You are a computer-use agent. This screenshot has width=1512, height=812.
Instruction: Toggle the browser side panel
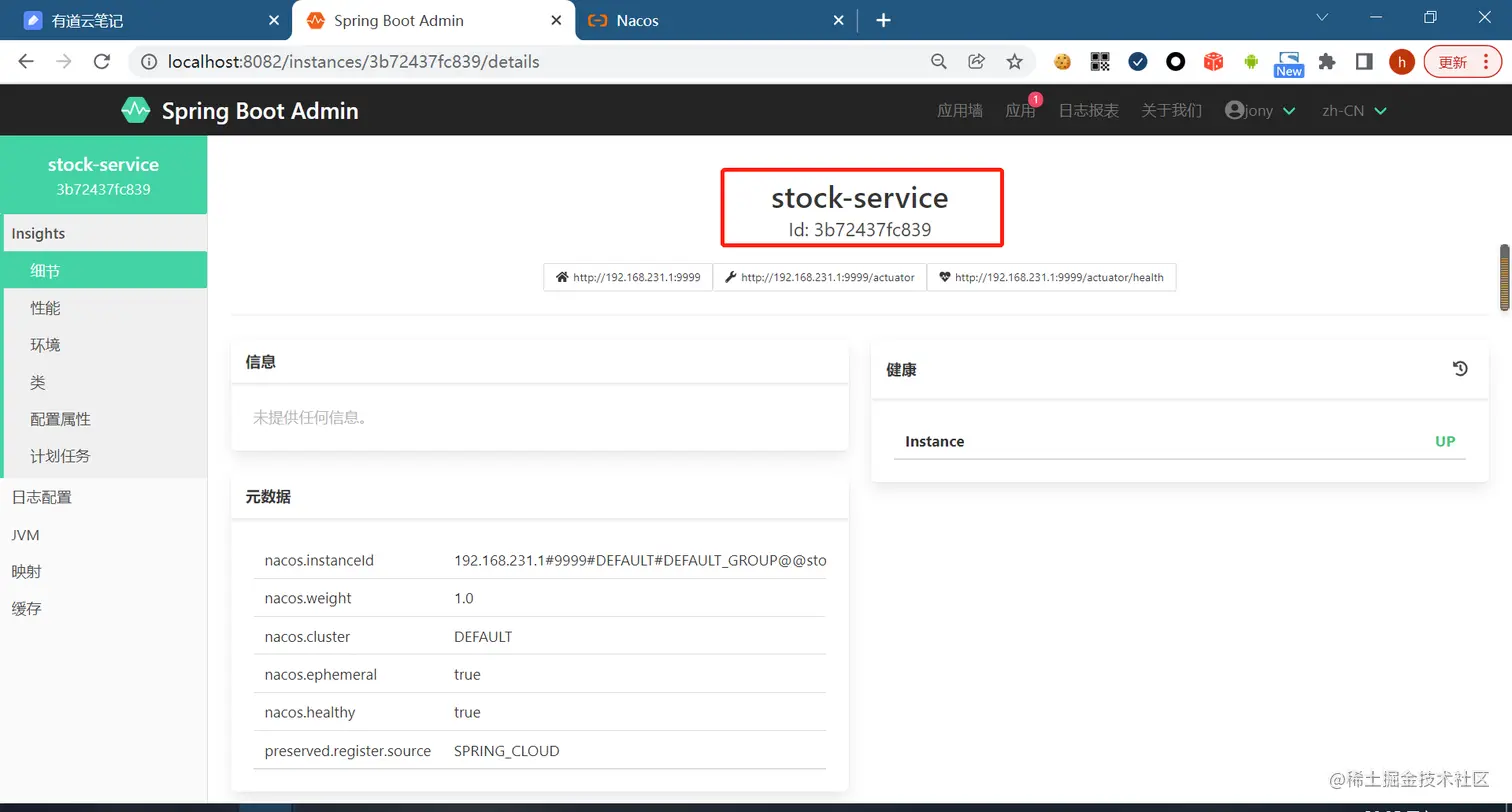point(1364,62)
